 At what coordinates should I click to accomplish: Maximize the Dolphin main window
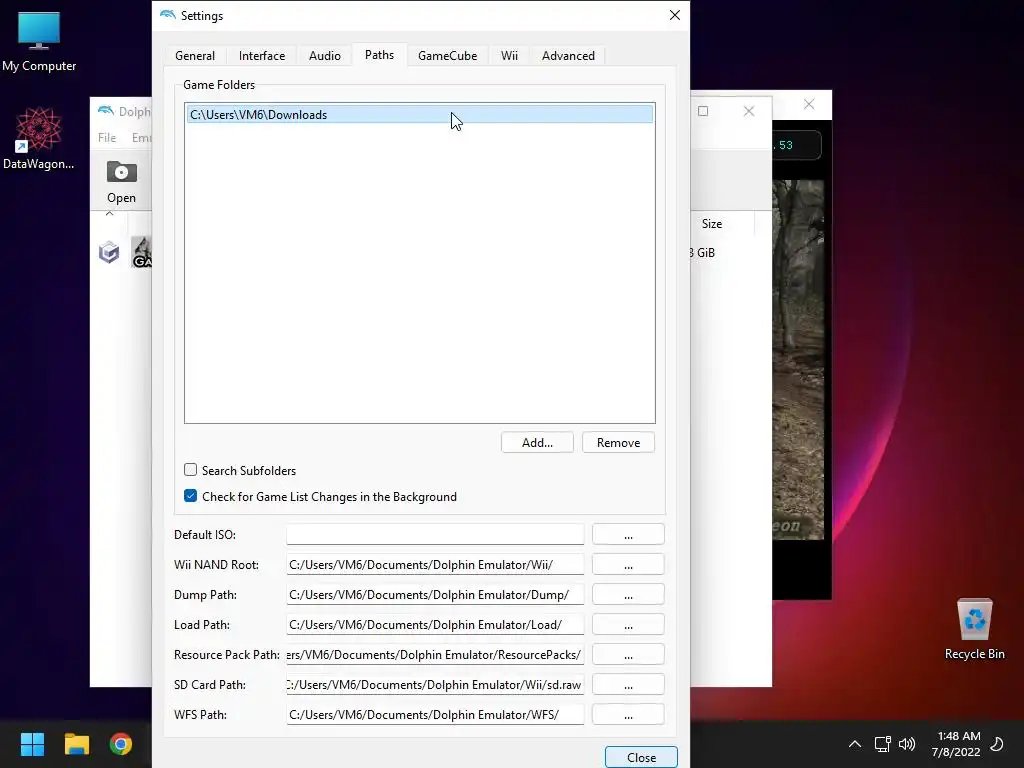[703, 111]
